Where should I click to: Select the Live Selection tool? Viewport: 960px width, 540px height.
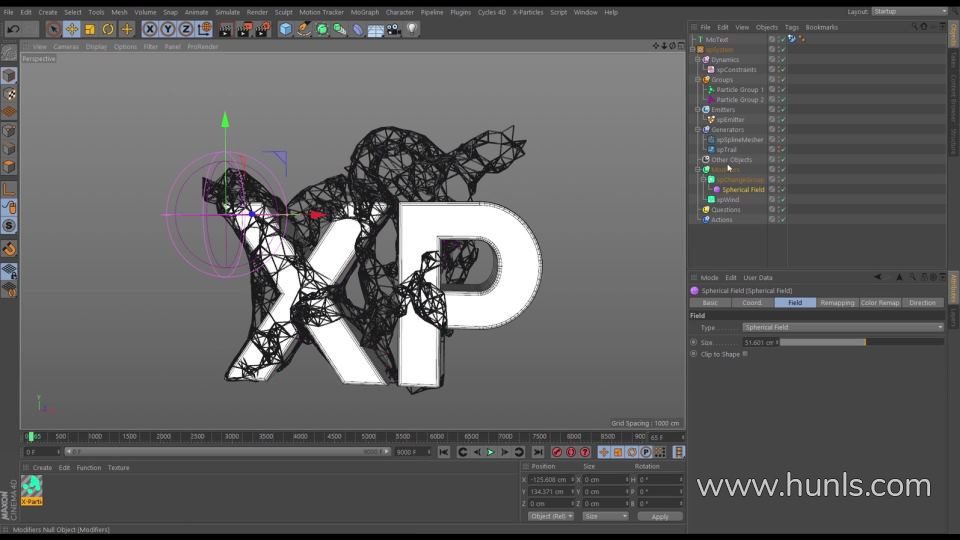point(53,29)
